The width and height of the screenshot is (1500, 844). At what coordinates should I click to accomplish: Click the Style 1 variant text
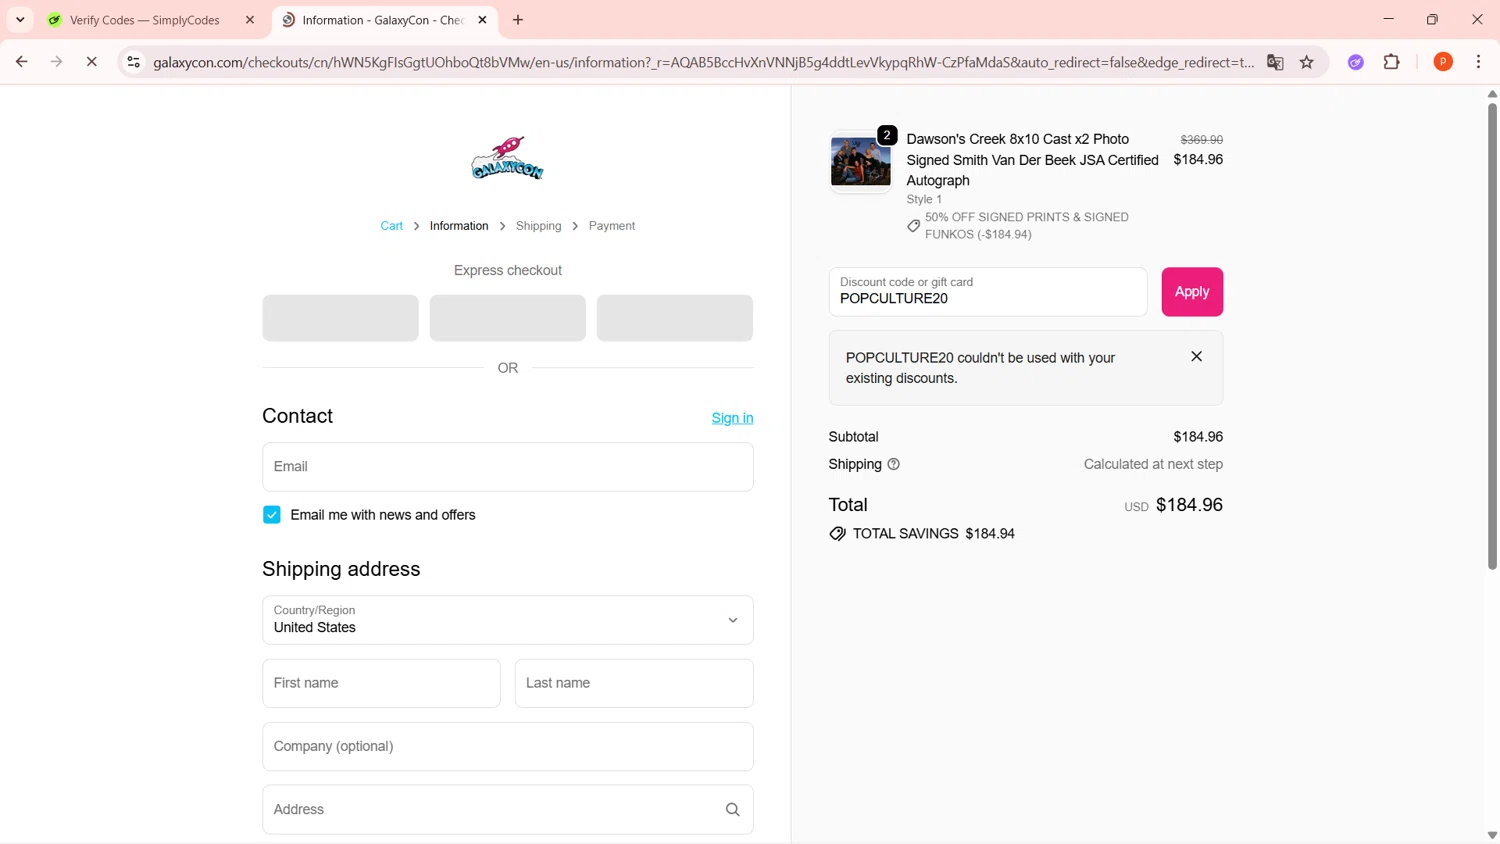coord(924,199)
